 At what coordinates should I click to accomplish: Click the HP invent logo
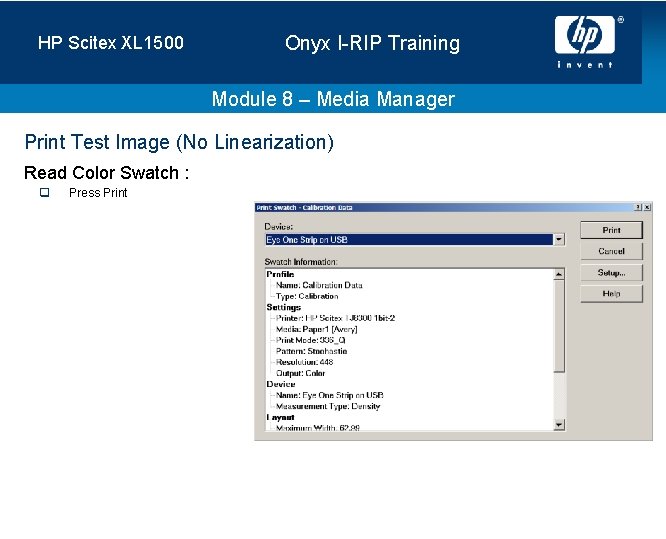click(587, 42)
